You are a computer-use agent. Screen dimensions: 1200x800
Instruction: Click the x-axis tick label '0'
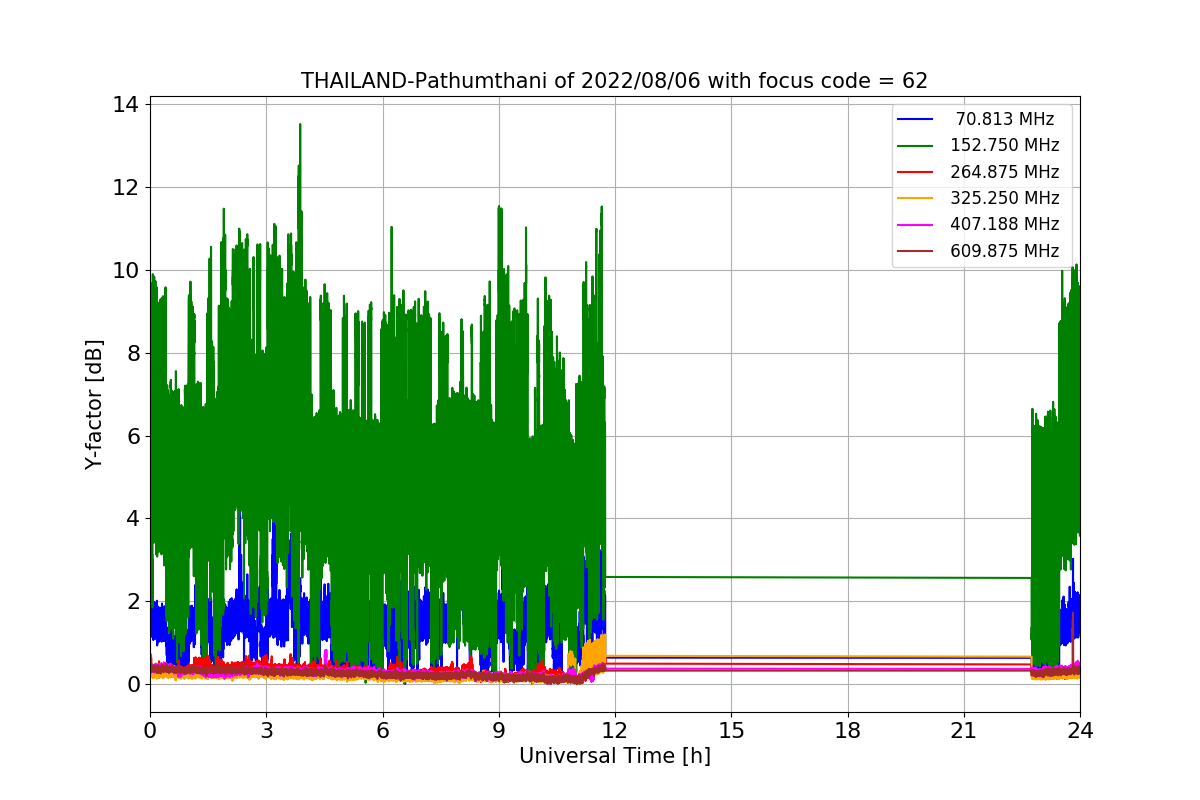pos(150,731)
